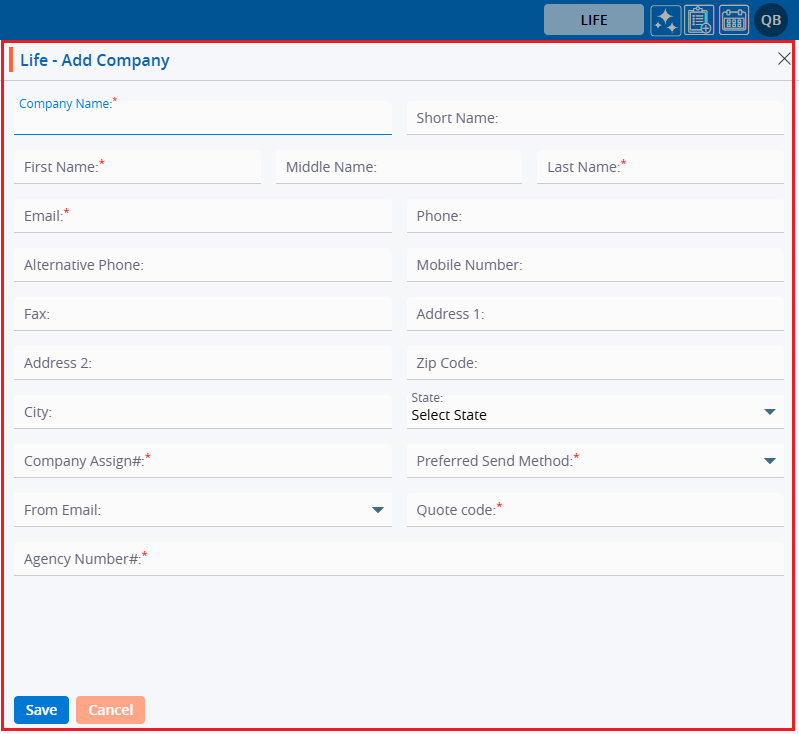
Task: Open the calendar icon in top bar
Action: 734,20
